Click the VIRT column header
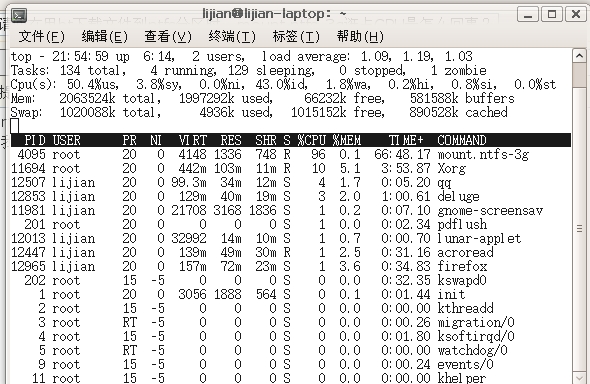The width and height of the screenshot is (590, 384). (193, 140)
